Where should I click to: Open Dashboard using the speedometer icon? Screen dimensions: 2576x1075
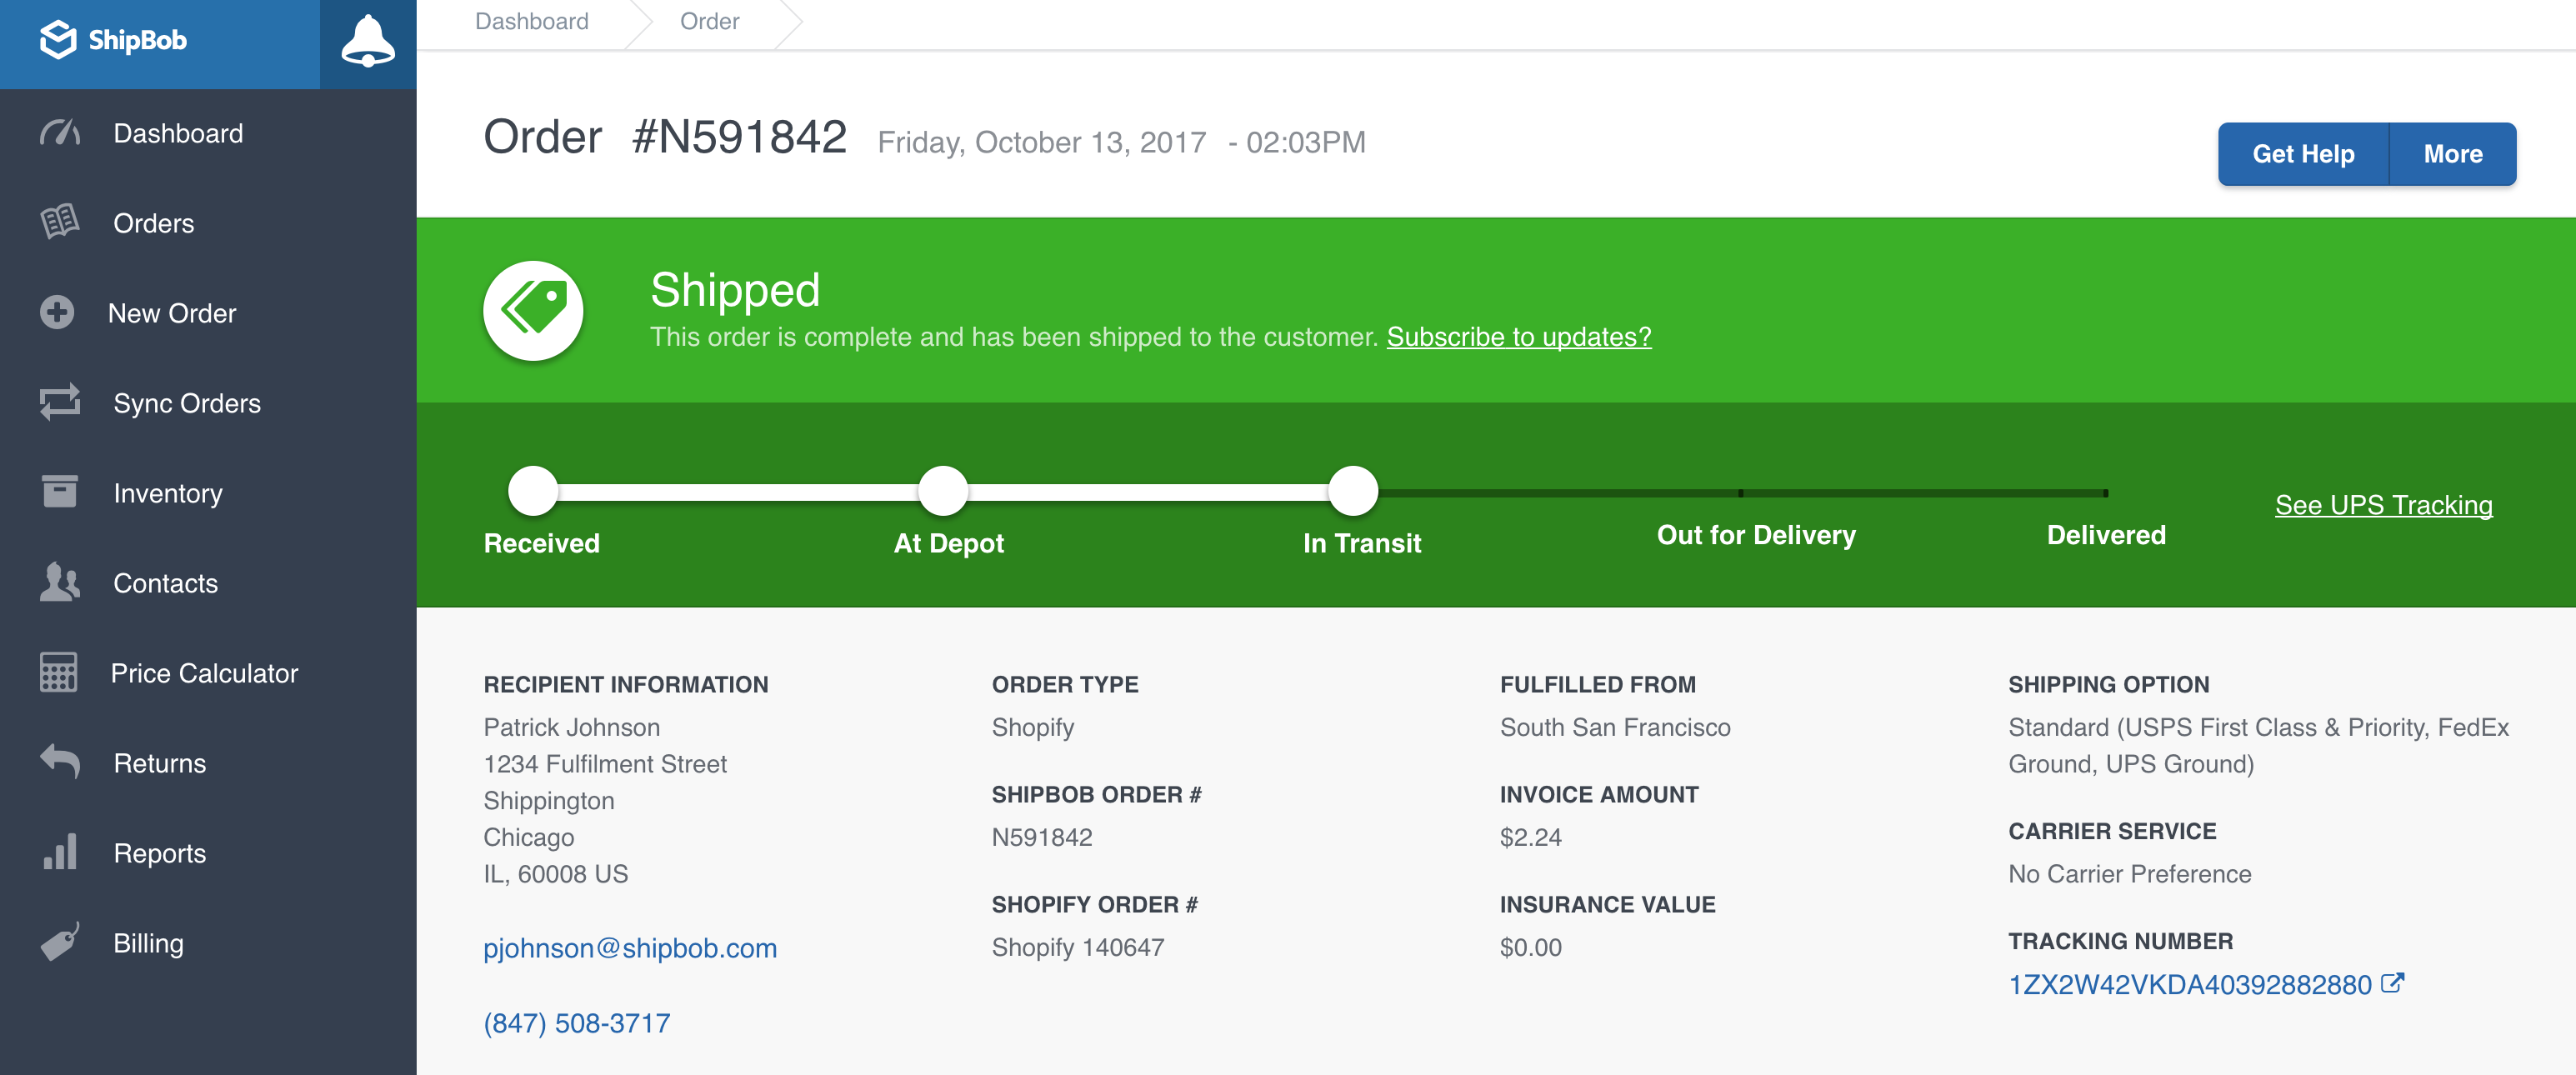point(59,132)
